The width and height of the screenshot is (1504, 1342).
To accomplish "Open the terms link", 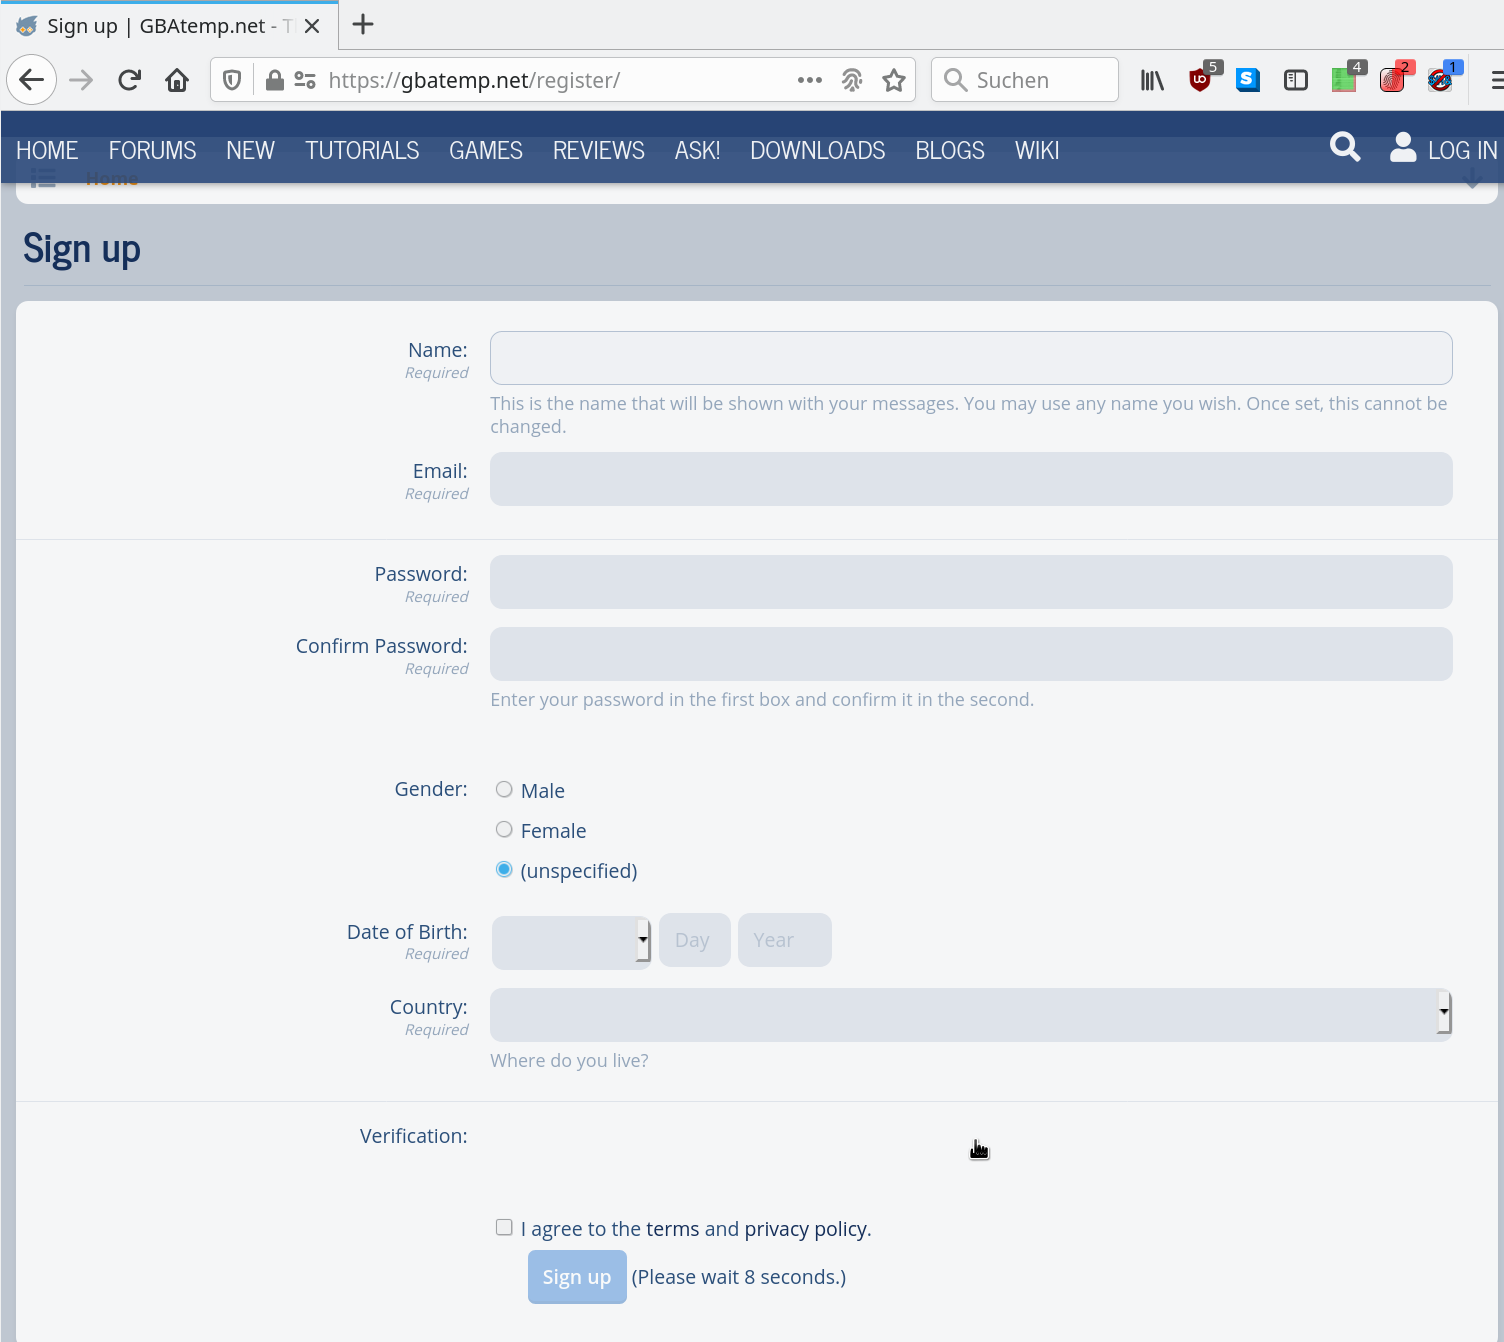I will click(672, 1229).
